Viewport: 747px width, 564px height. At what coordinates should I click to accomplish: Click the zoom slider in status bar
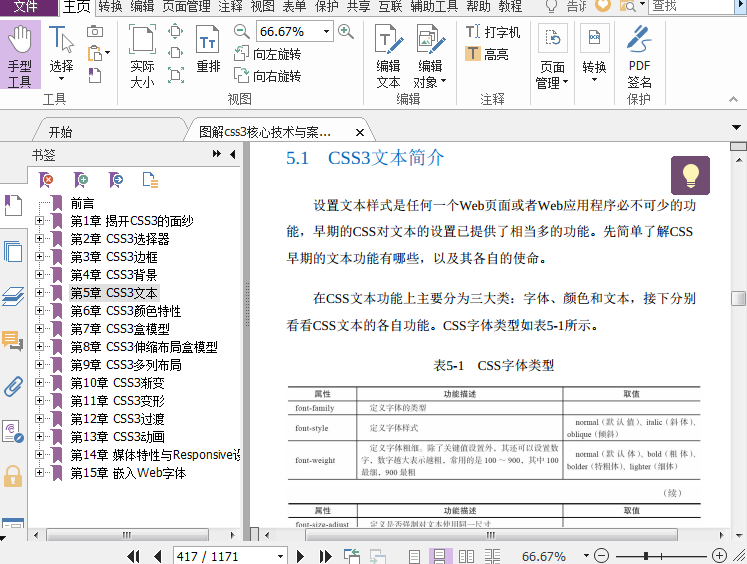point(648,556)
